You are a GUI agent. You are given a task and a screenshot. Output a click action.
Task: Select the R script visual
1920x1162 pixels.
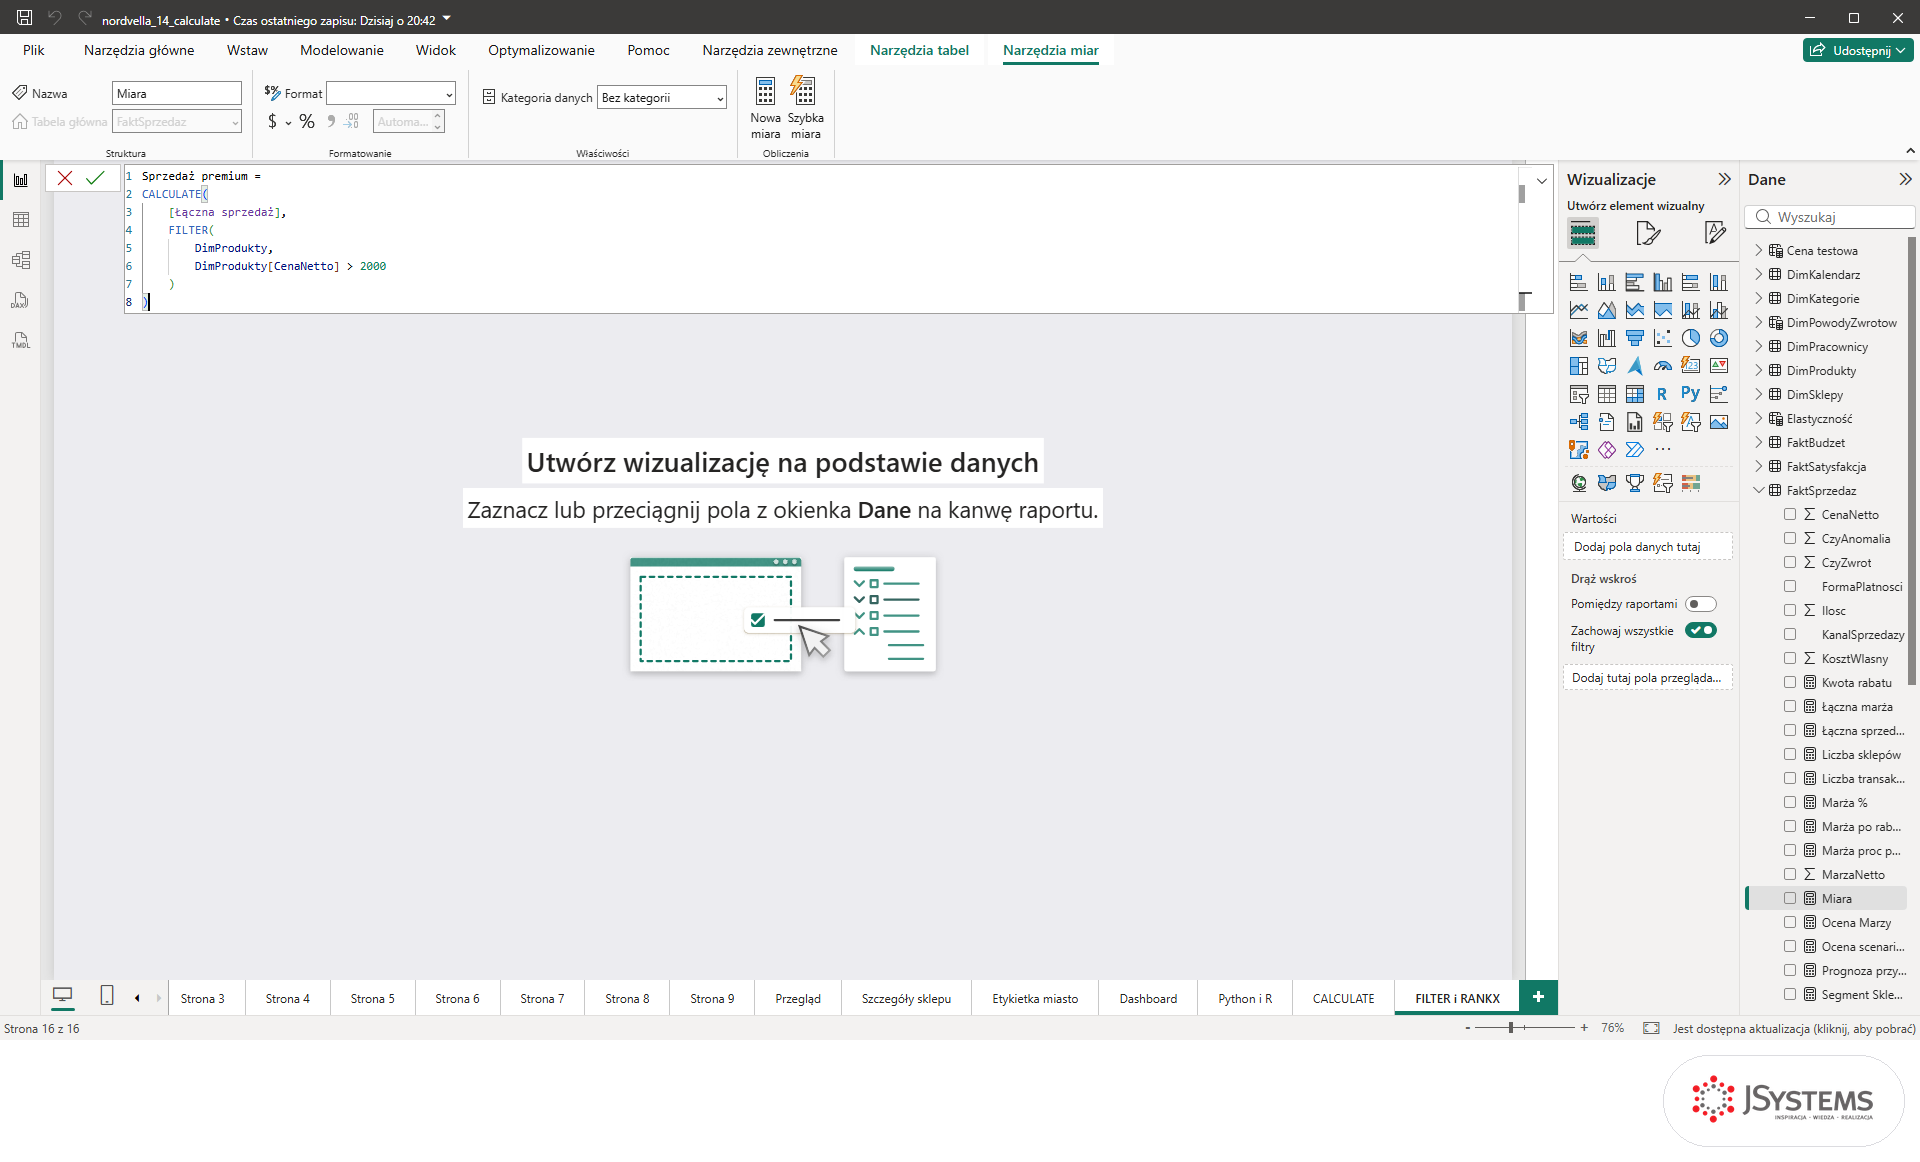[x=1662, y=394]
